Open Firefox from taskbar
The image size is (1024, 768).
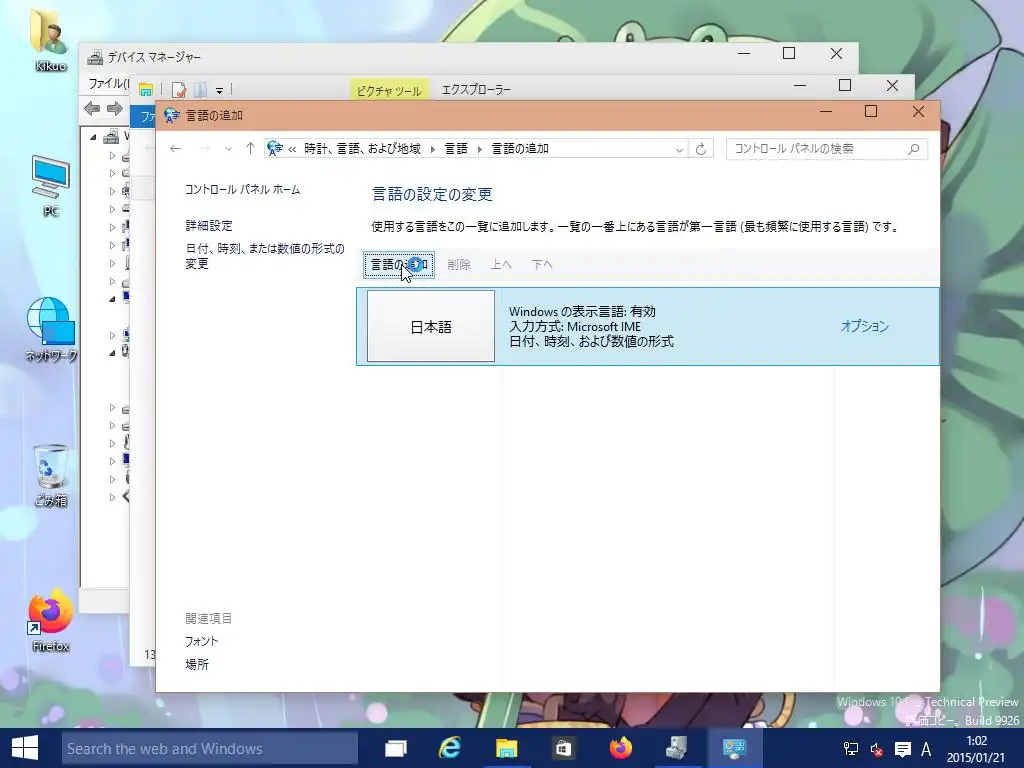[x=620, y=748]
